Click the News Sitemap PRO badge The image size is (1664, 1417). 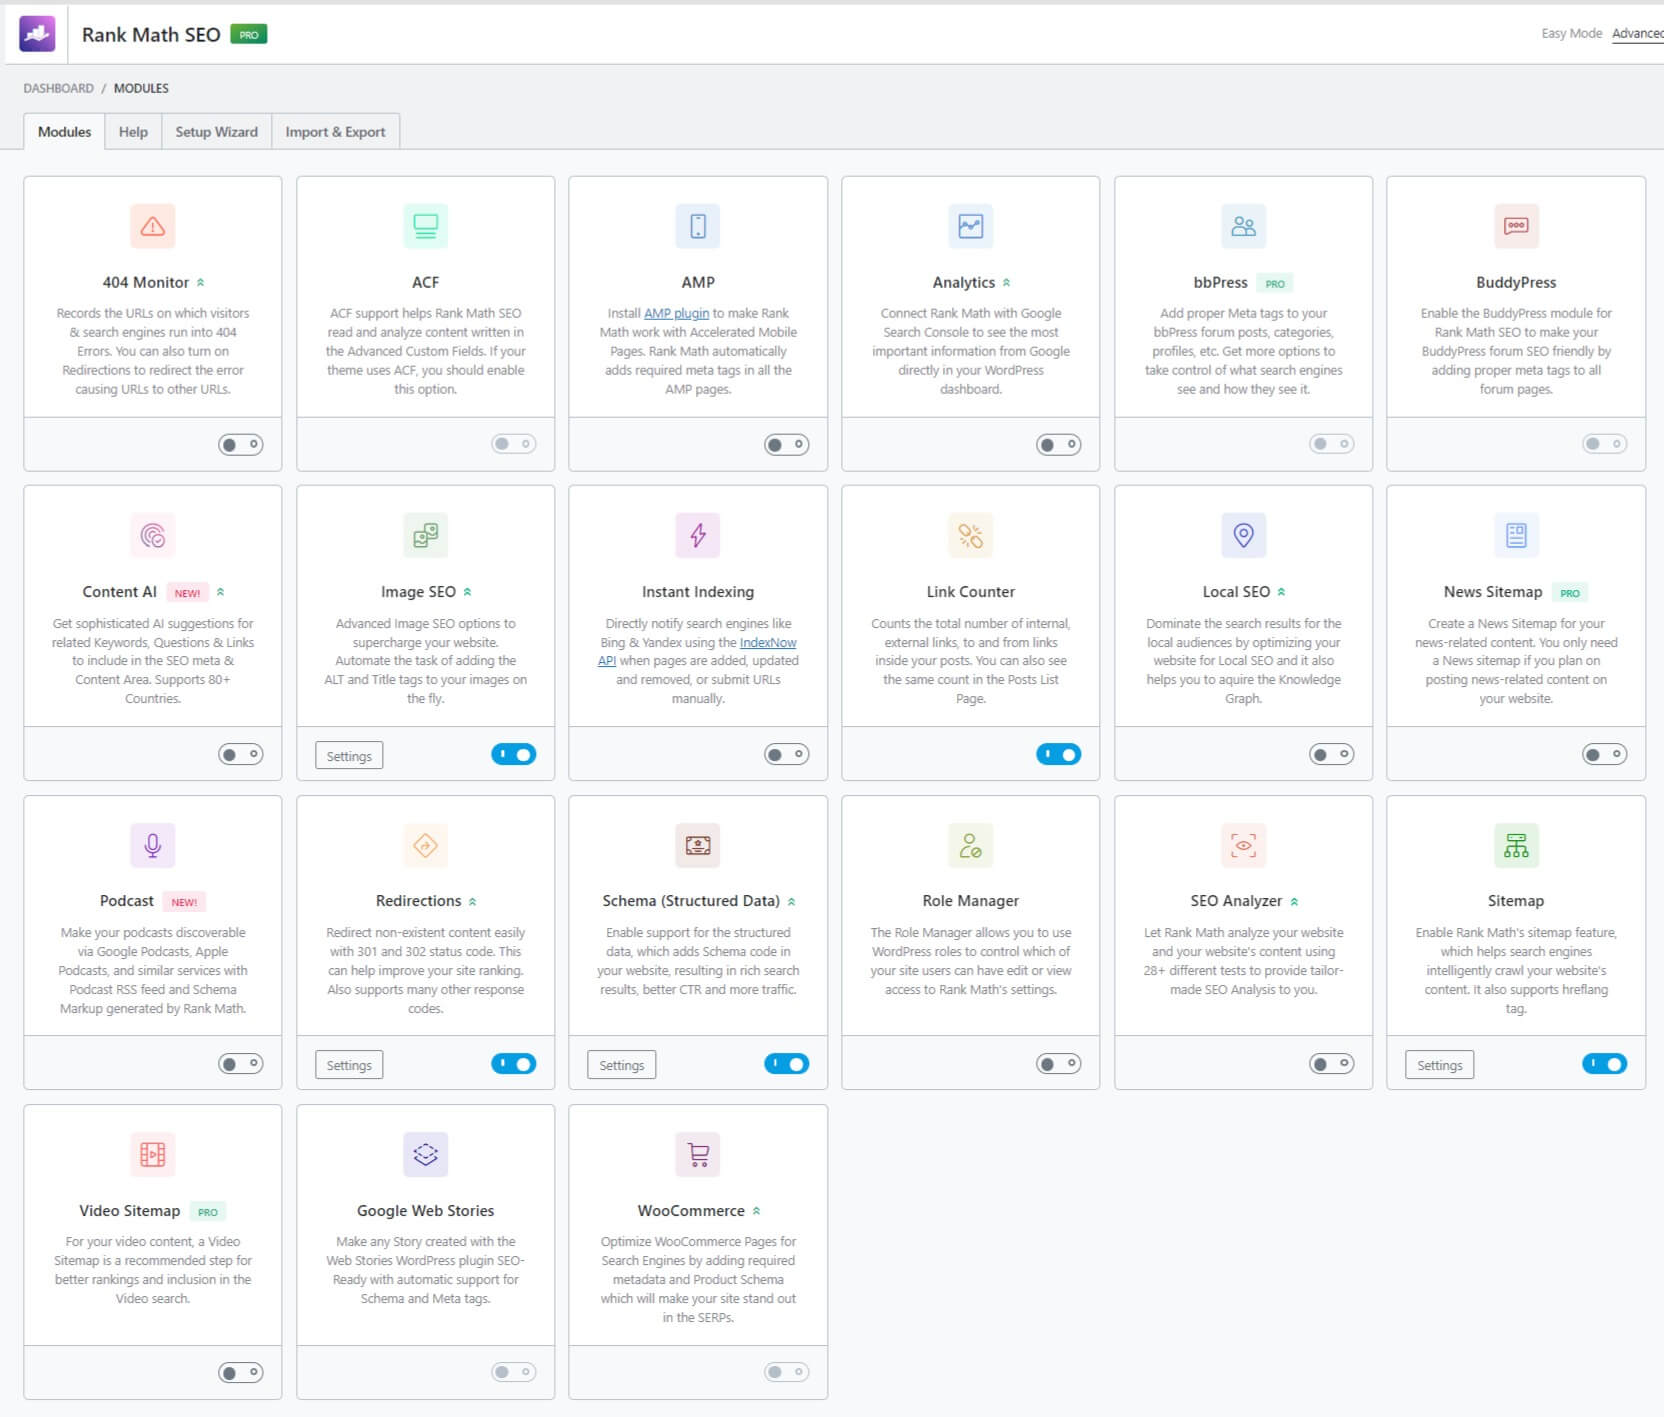coord(1570,593)
